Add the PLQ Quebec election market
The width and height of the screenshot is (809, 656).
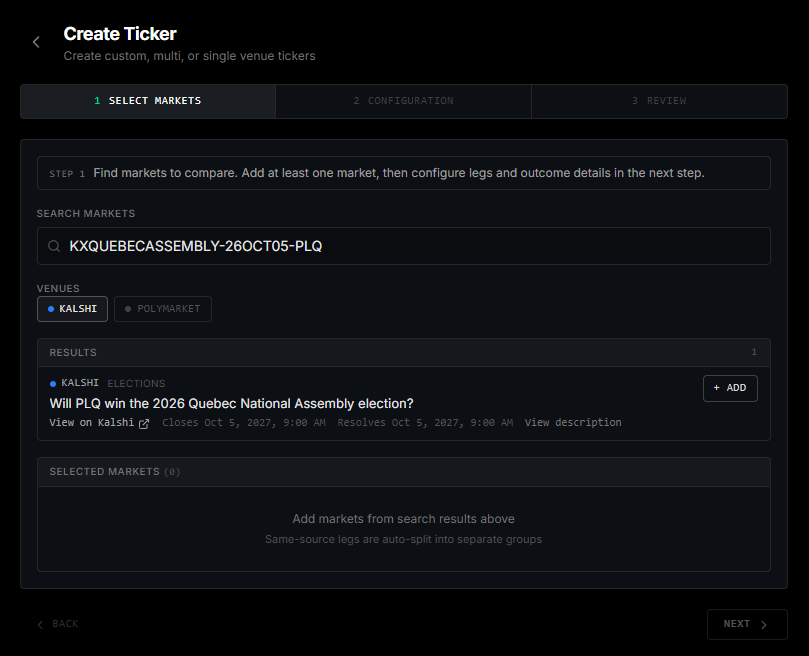(730, 388)
